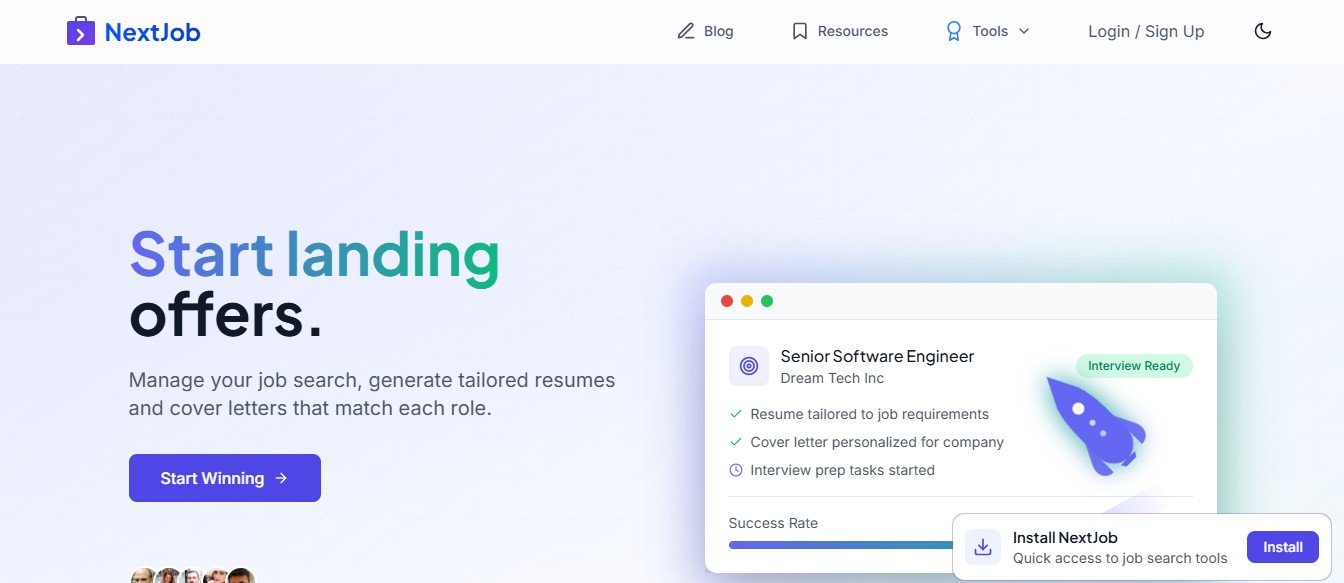The height and width of the screenshot is (583, 1344).
Task: Click the bookmark icon beside Resources
Action: pyautogui.click(x=799, y=31)
